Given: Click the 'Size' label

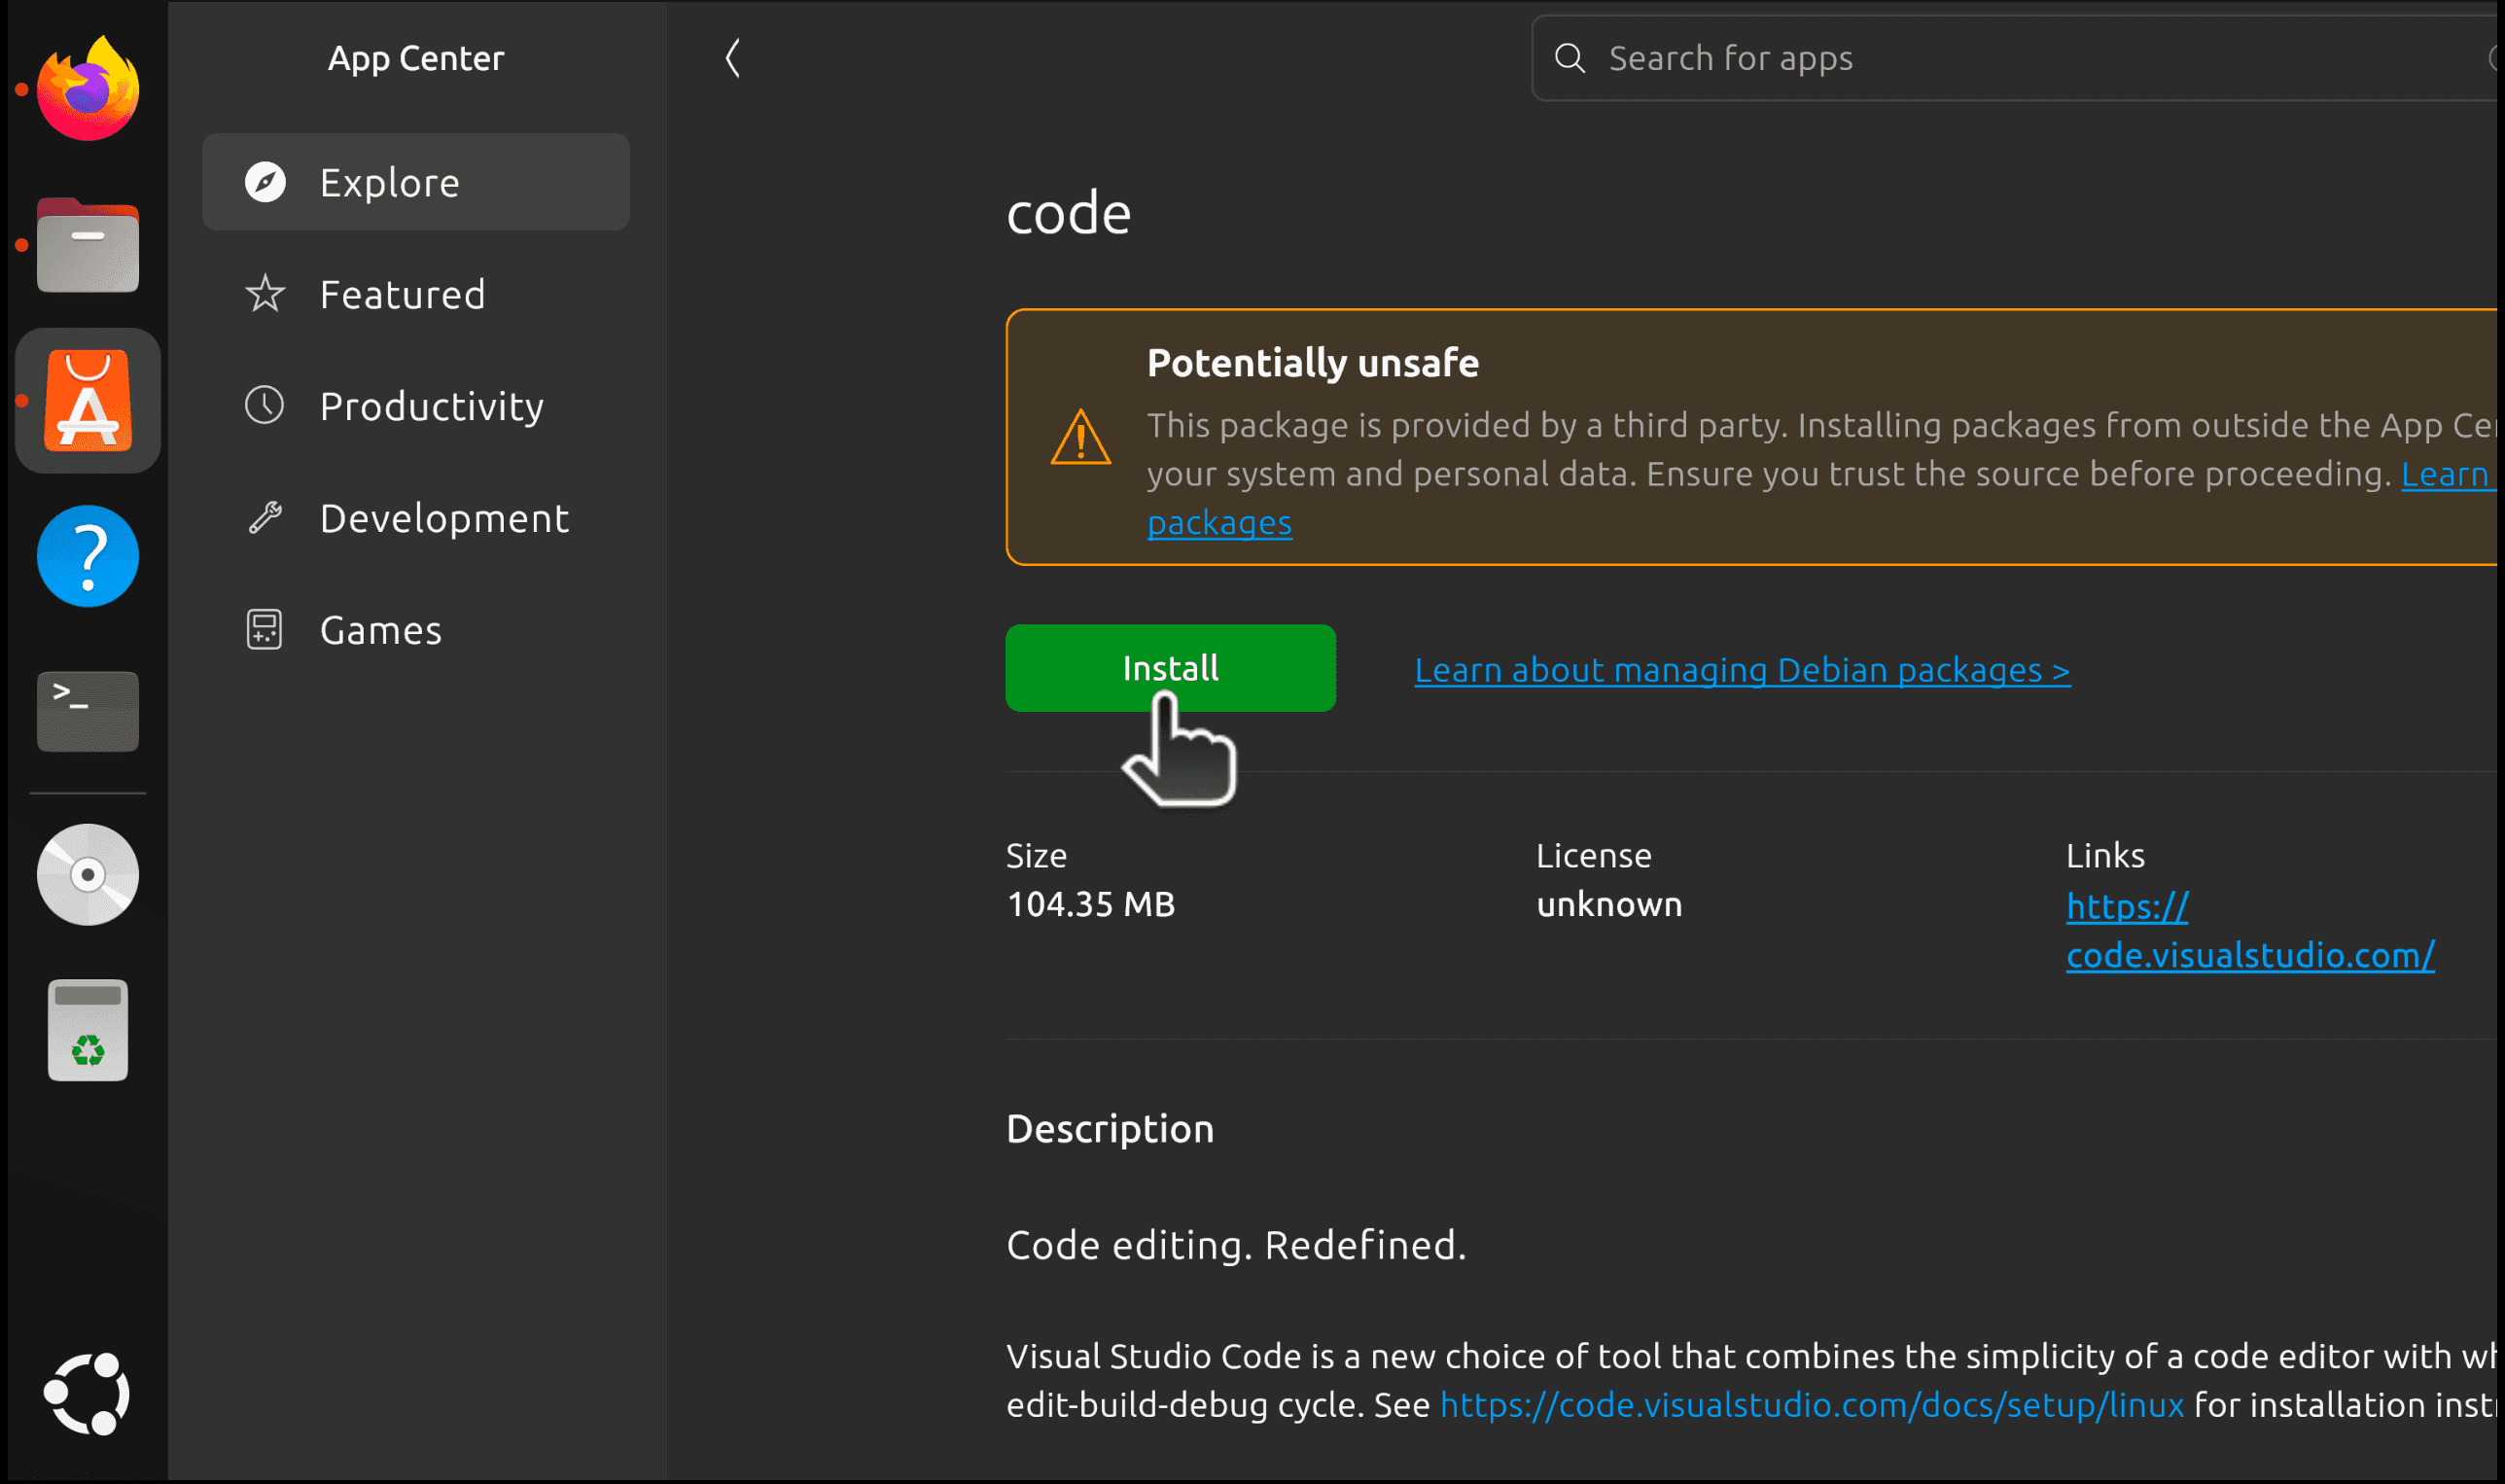Looking at the screenshot, I should point(1036,856).
